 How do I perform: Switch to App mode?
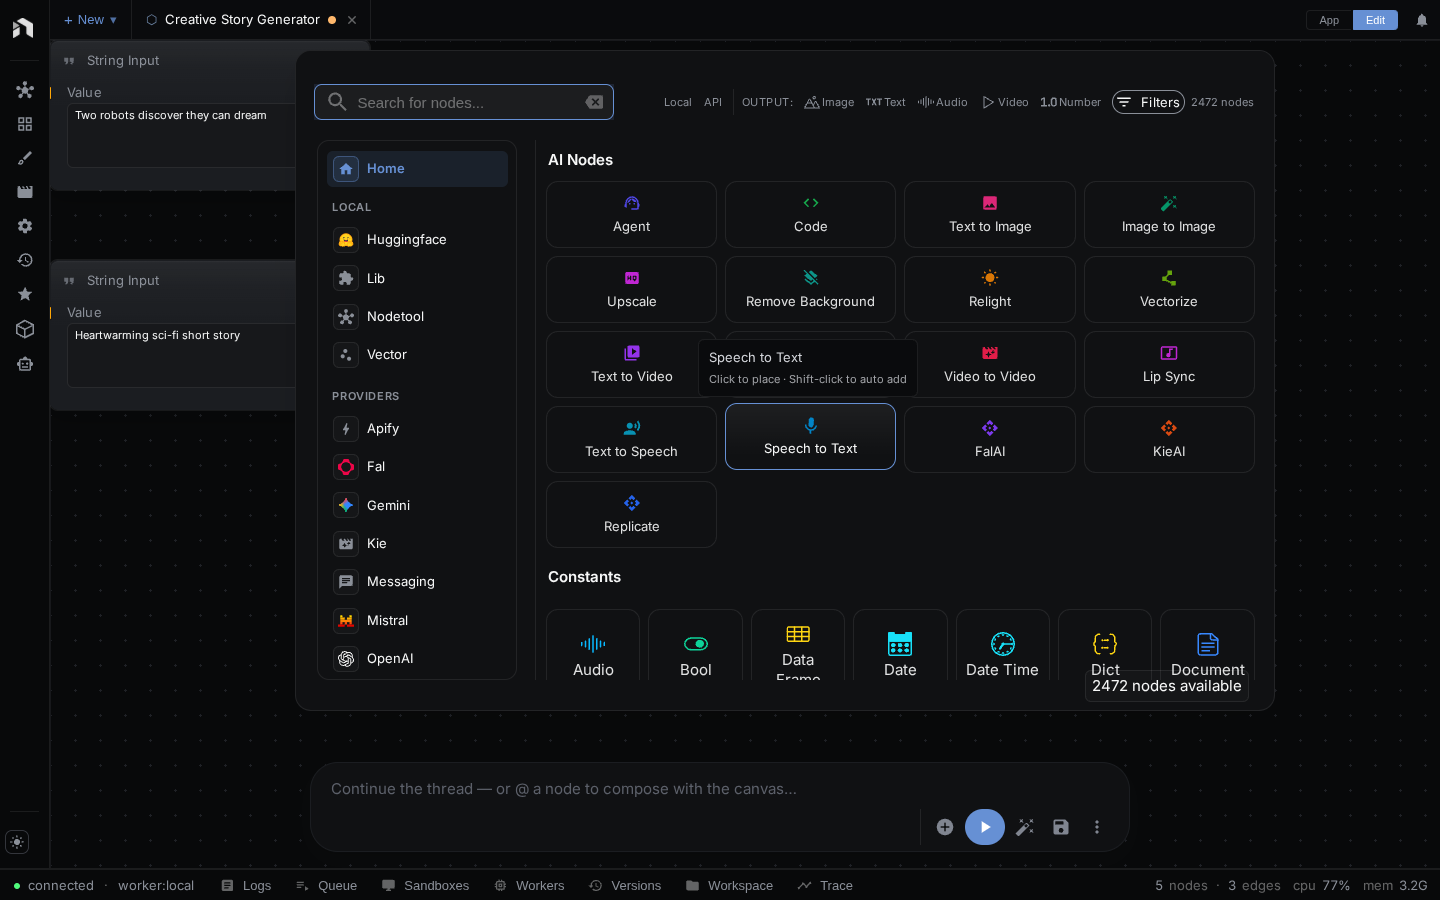point(1329,20)
